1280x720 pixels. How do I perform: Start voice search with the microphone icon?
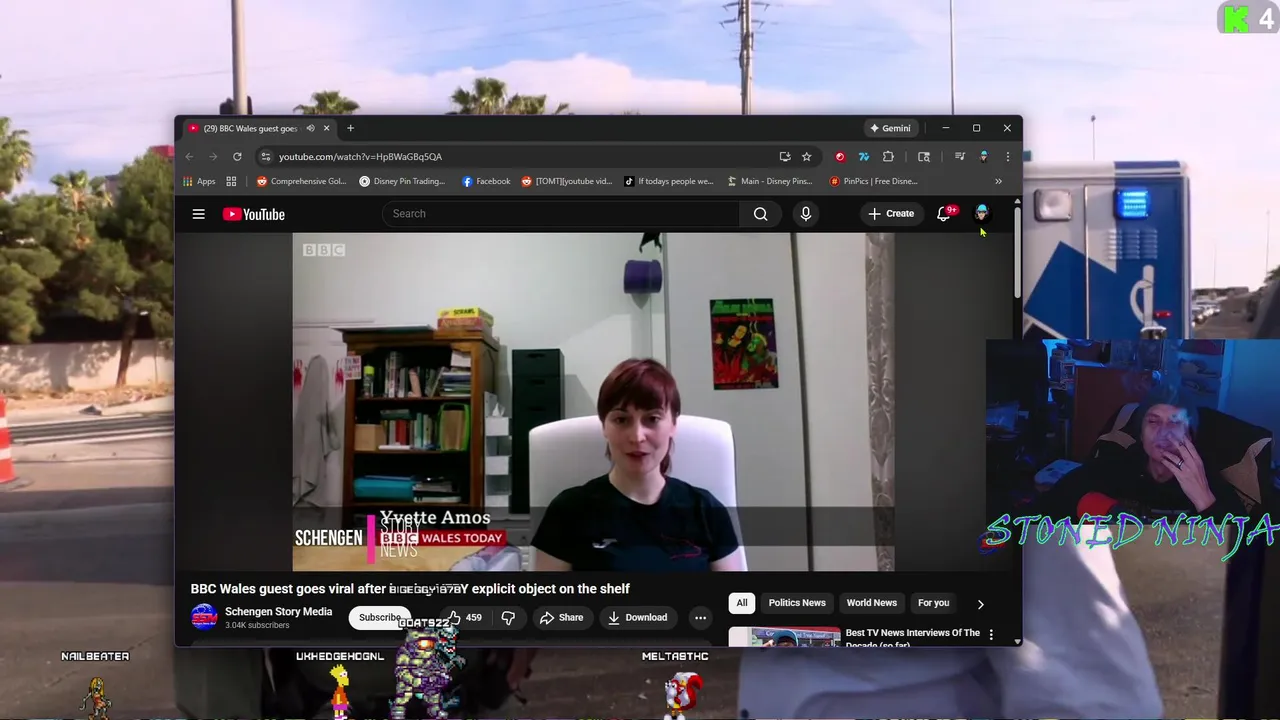(806, 214)
